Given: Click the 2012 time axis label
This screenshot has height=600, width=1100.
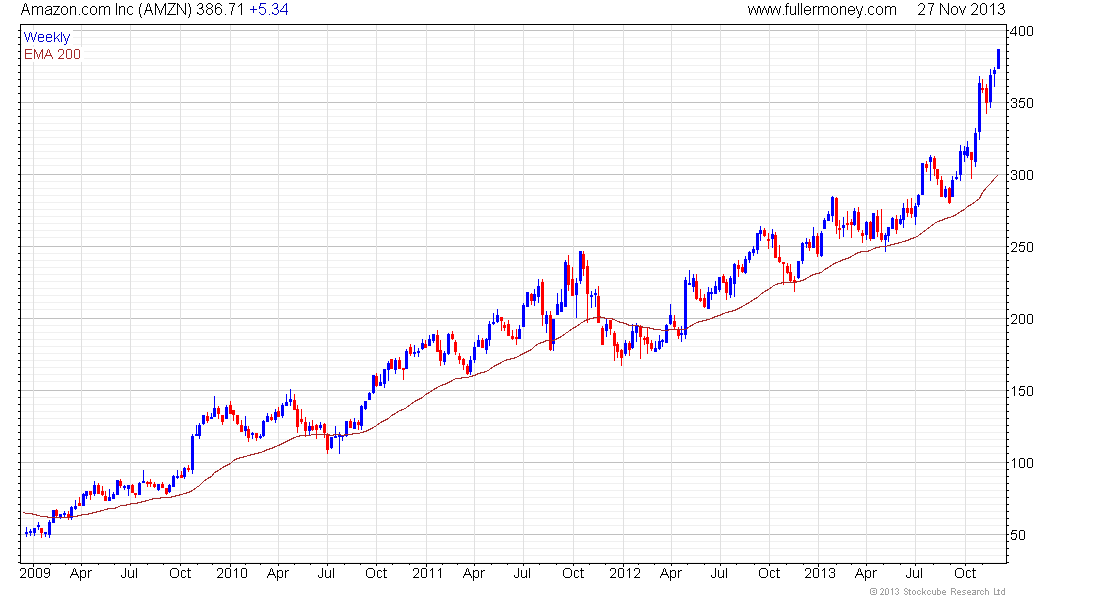Looking at the screenshot, I should (x=624, y=573).
